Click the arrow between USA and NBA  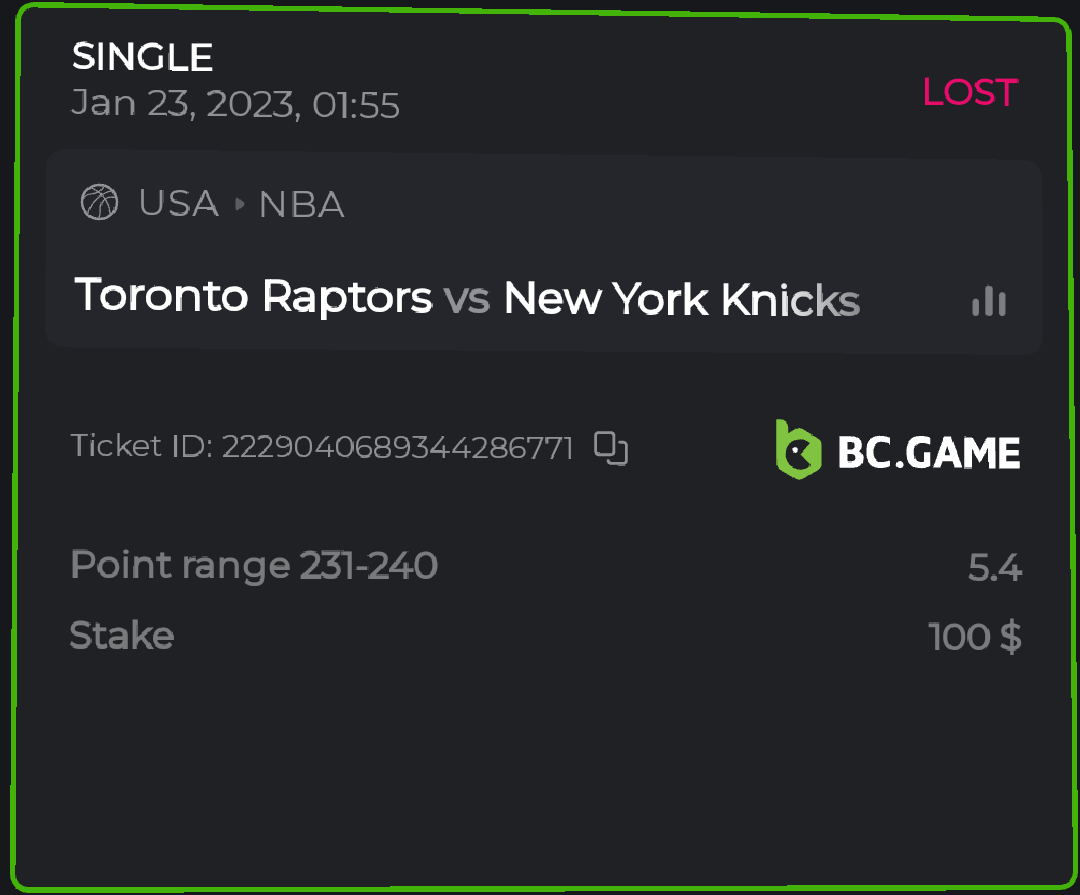coord(239,204)
